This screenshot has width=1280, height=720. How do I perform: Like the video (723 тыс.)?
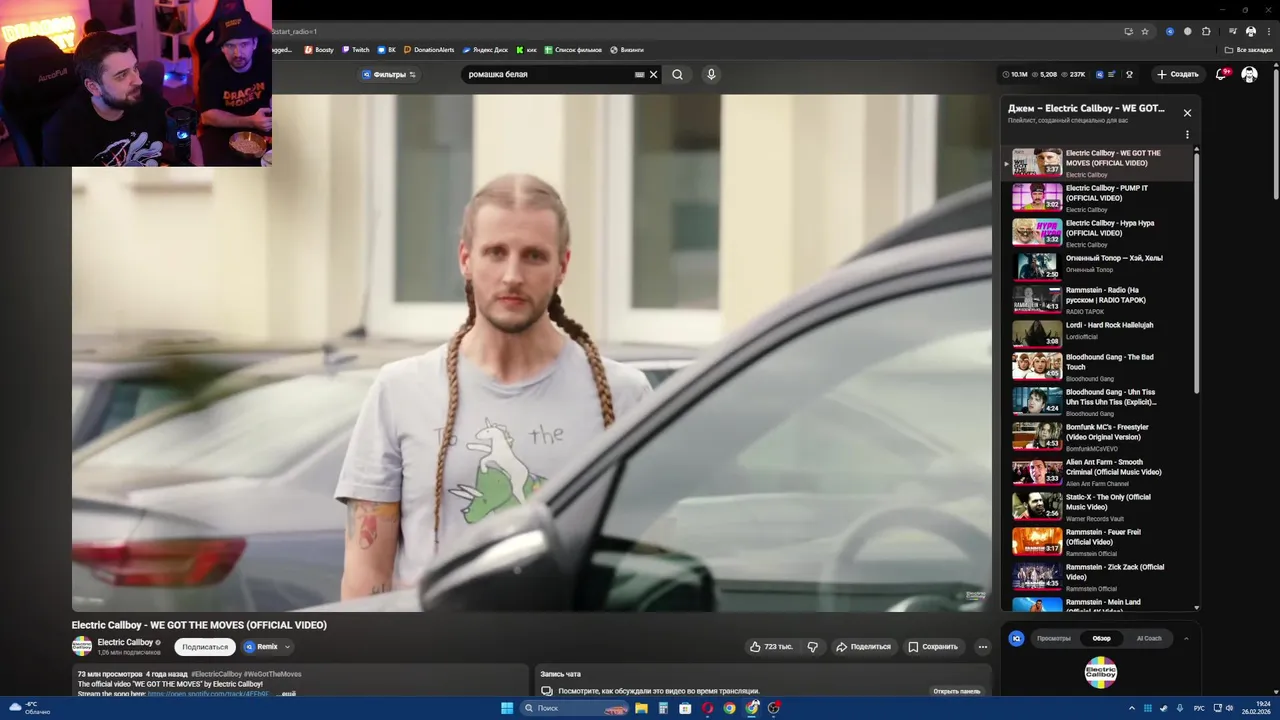click(771, 647)
